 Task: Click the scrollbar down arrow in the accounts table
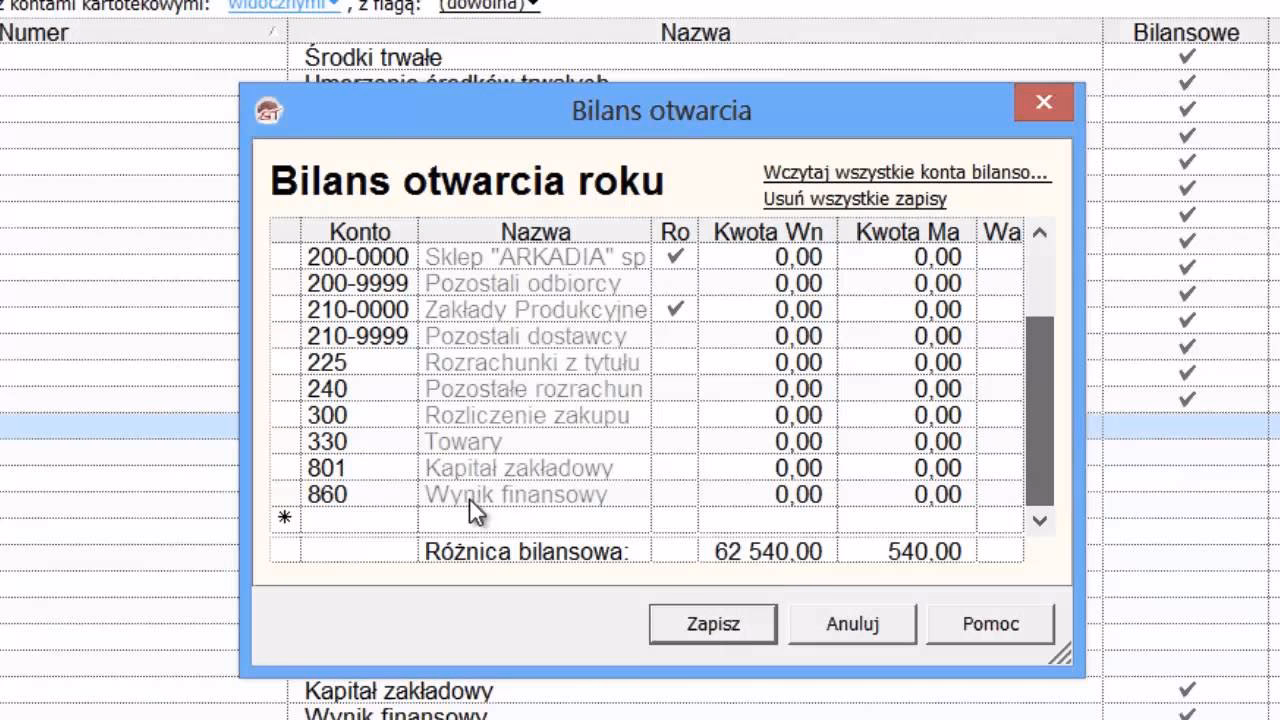pyautogui.click(x=1039, y=521)
